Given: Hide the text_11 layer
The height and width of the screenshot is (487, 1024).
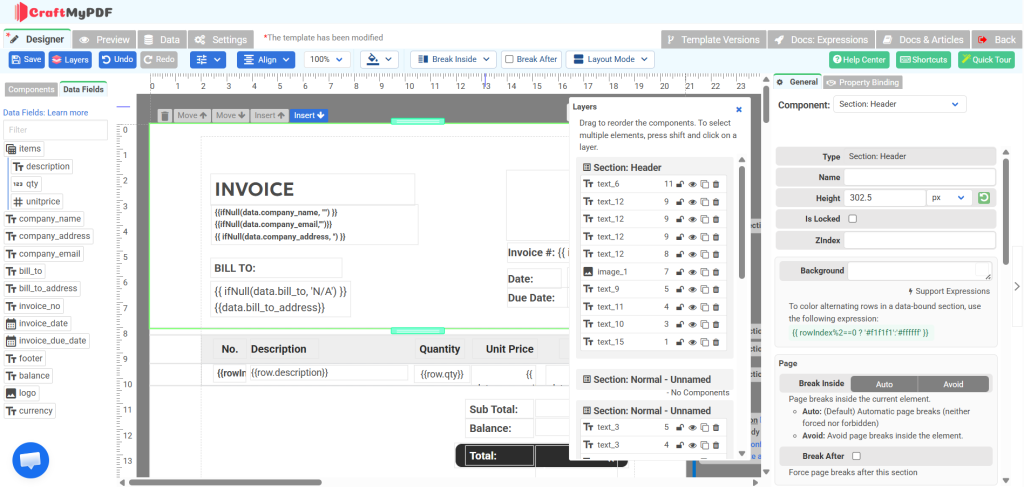Looking at the screenshot, I should click(x=692, y=307).
